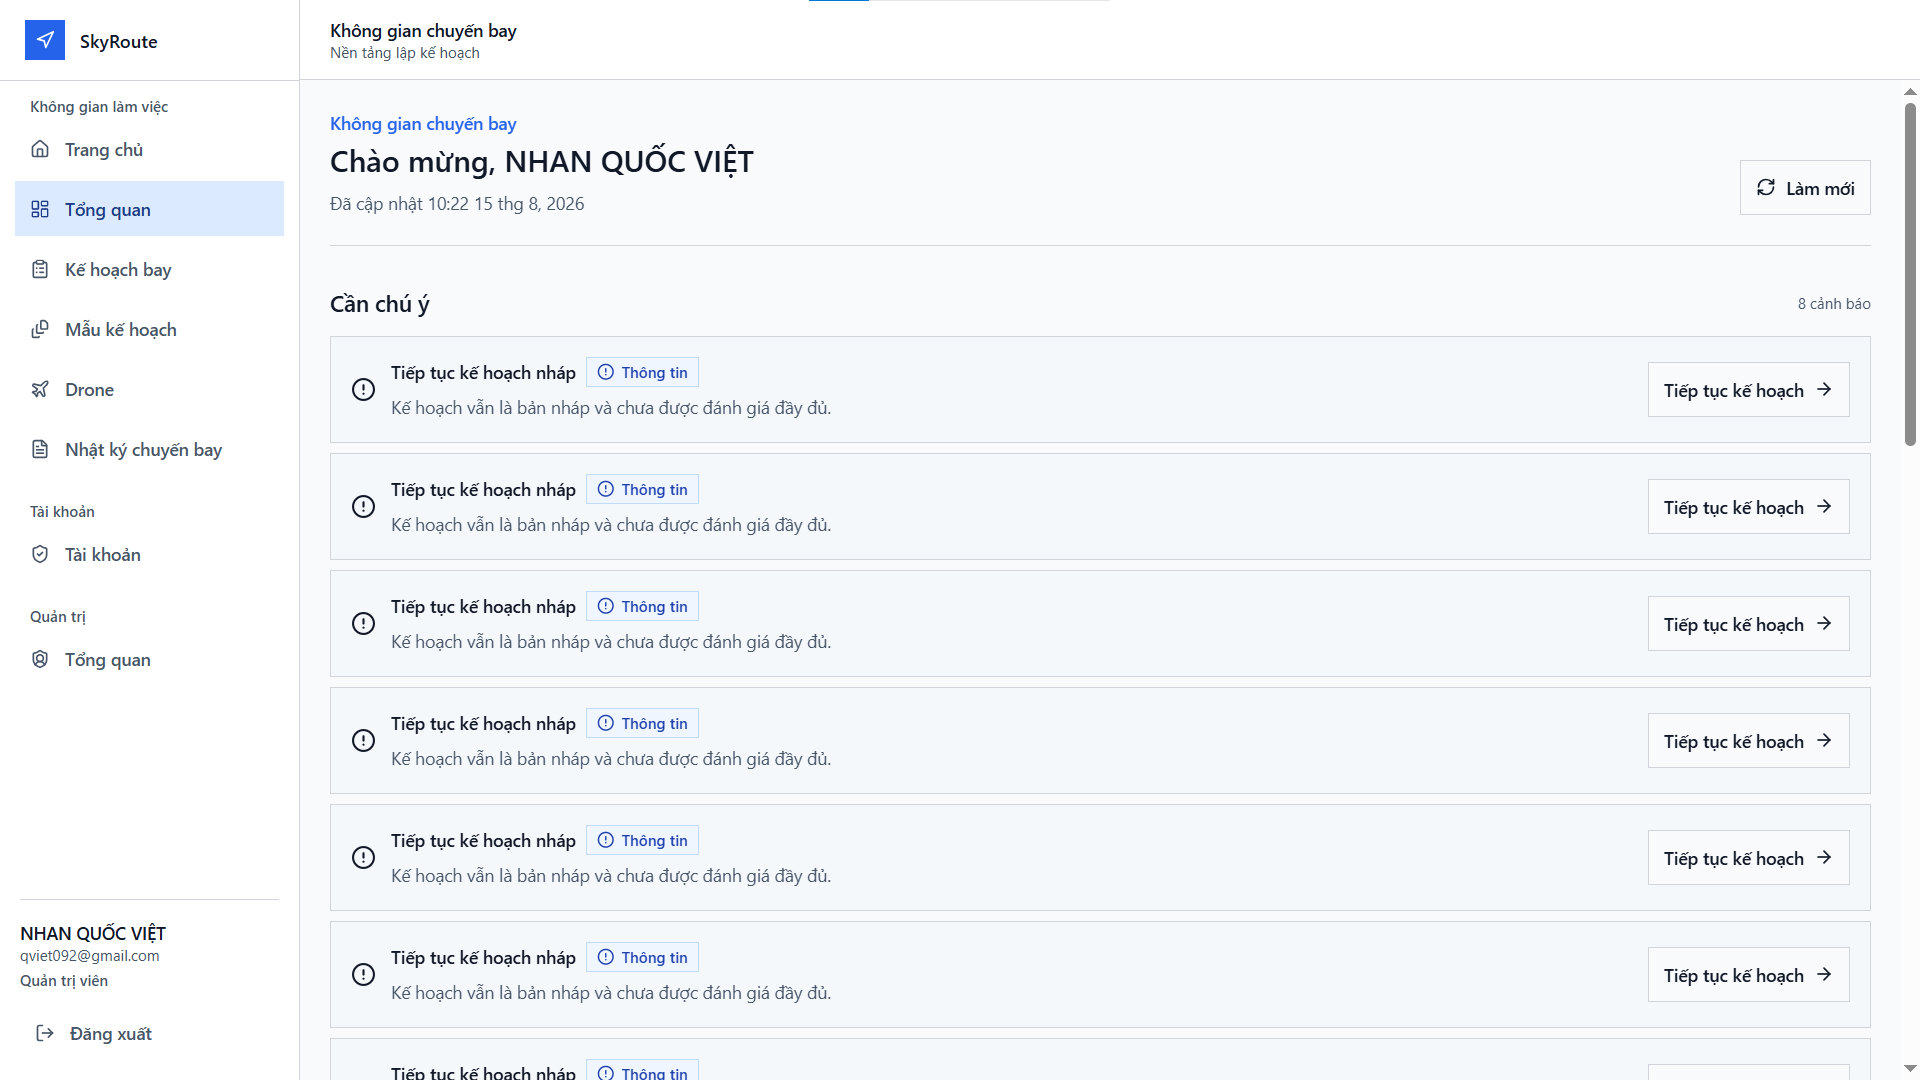Click the Thông tin badge on the fifth alert
This screenshot has width=1920, height=1080.
click(x=642, y=840)
